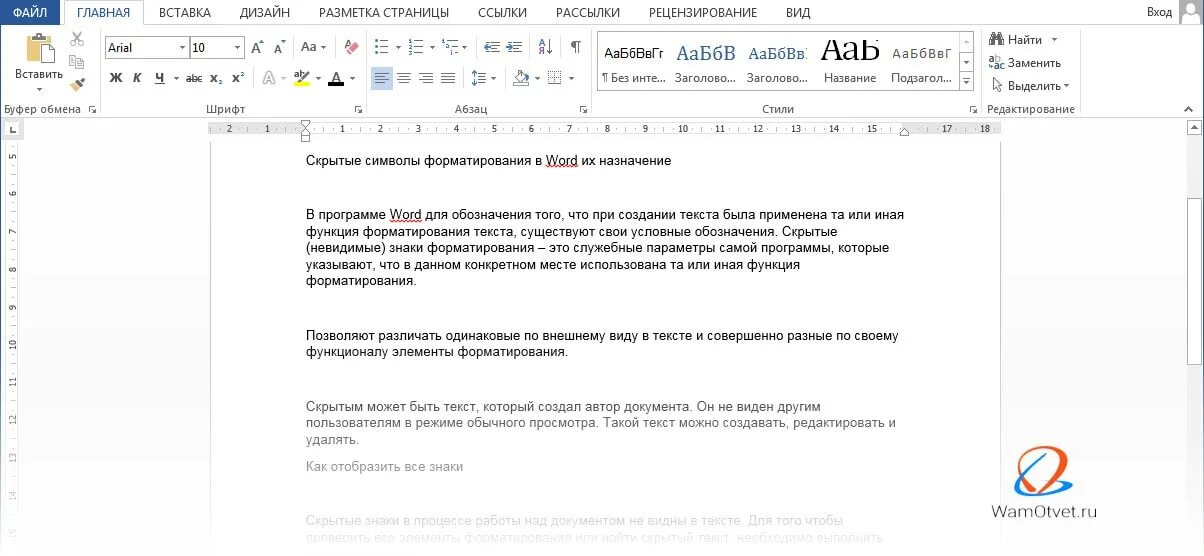Viewport: 1204px width, 556px height.
Task: Toggle show hidden formatting marks (¶)
Action: pos(576,47)
